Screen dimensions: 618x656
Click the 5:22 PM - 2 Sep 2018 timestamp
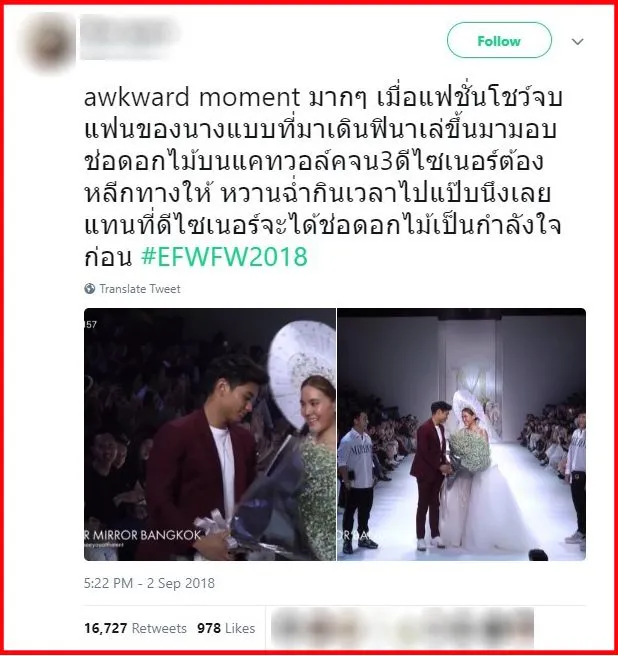click(149, 583)
